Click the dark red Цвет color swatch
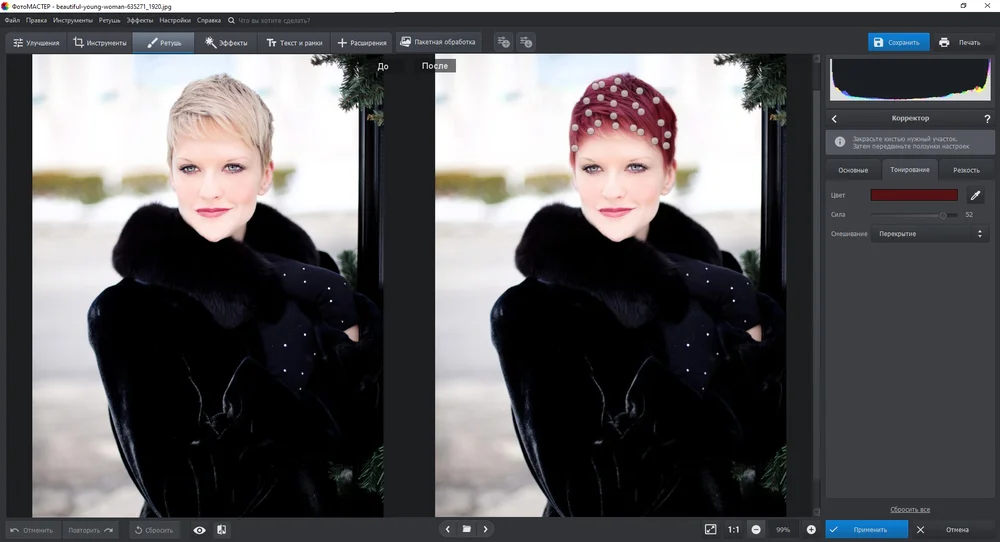 coord(914,196)
